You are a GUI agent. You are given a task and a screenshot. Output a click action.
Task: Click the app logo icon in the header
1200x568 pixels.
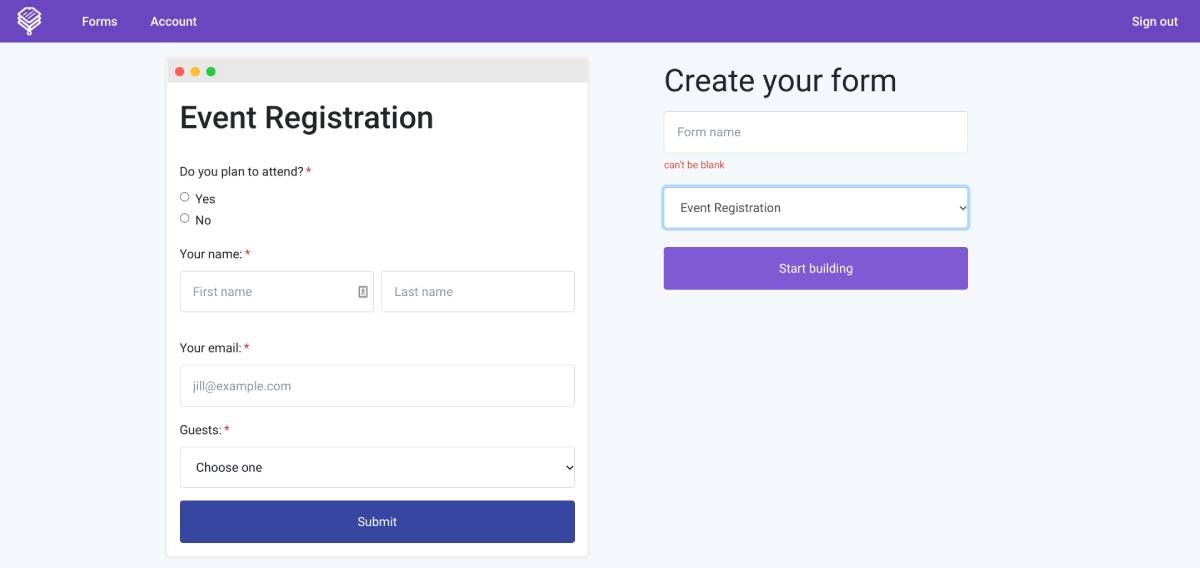point(30,21)
